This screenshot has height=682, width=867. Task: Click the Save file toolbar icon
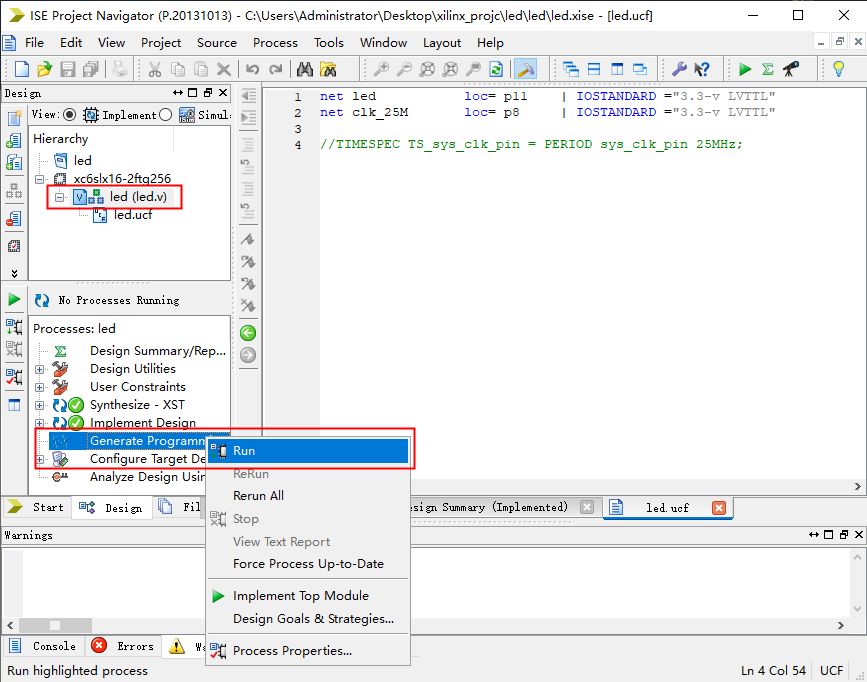(x=68, y=69)
